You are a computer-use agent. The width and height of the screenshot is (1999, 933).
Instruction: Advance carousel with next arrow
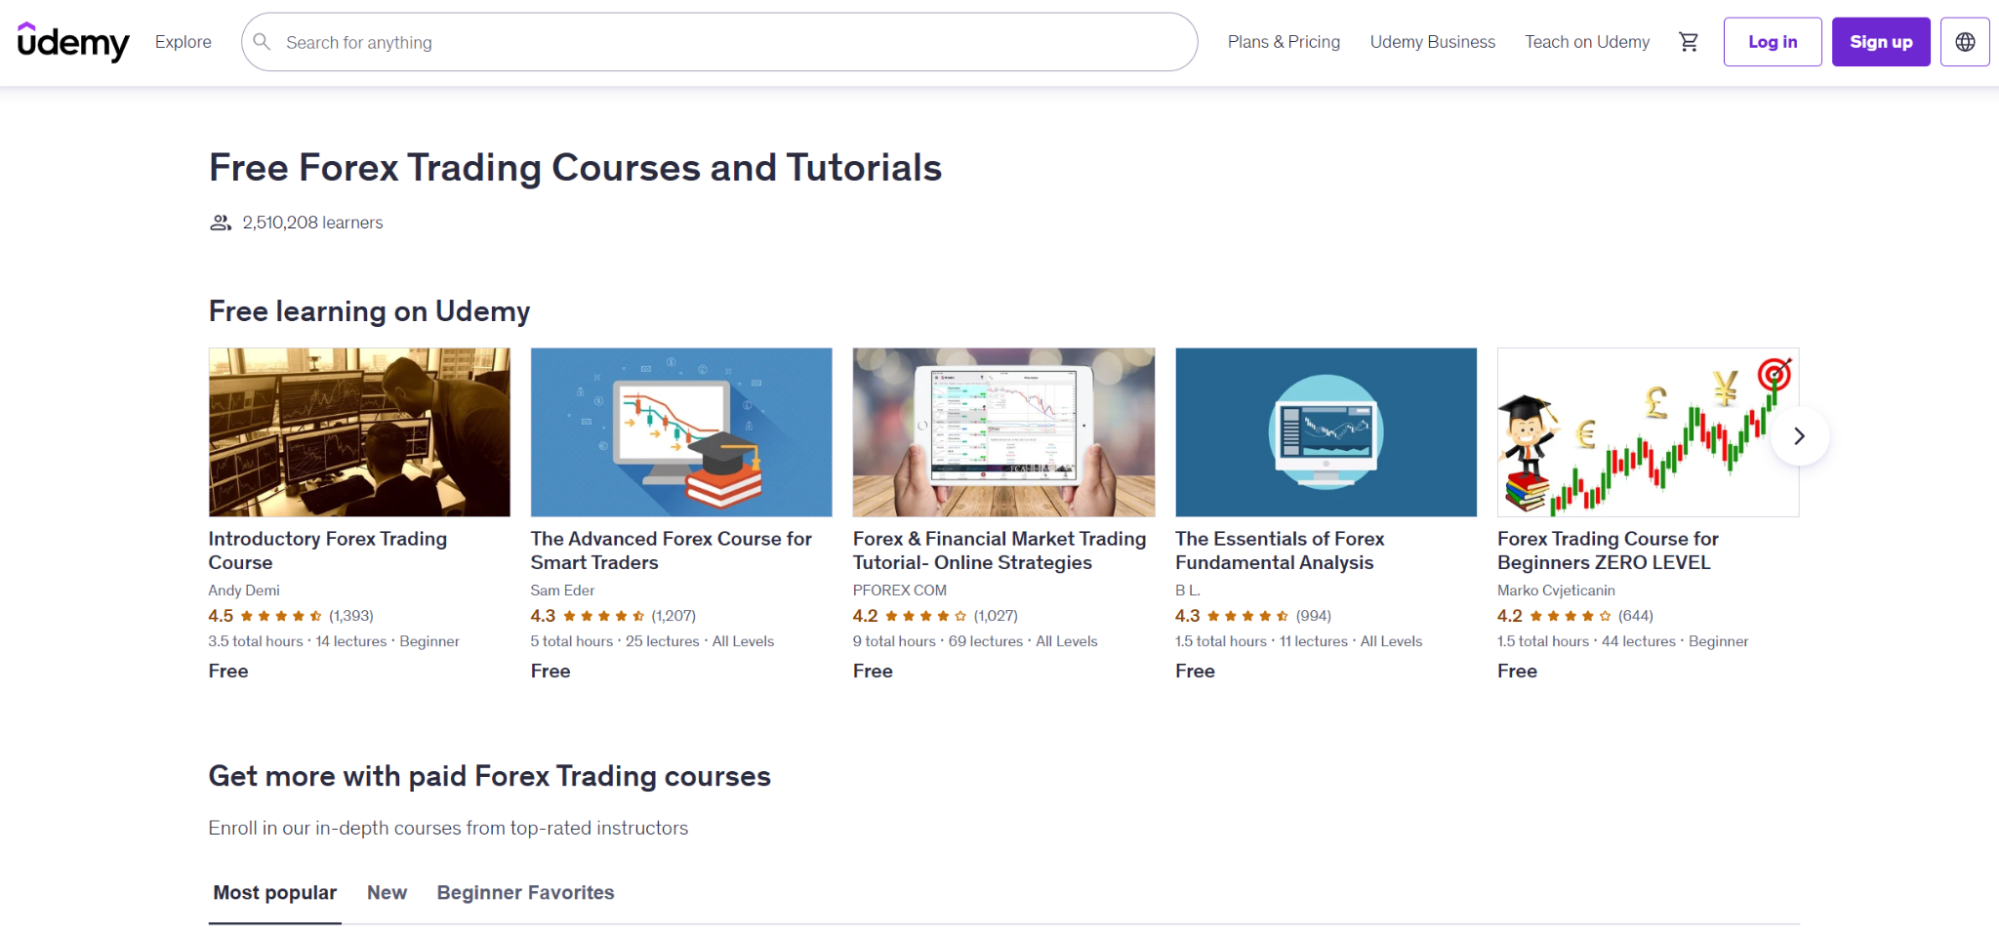[x=1799, y=436]
